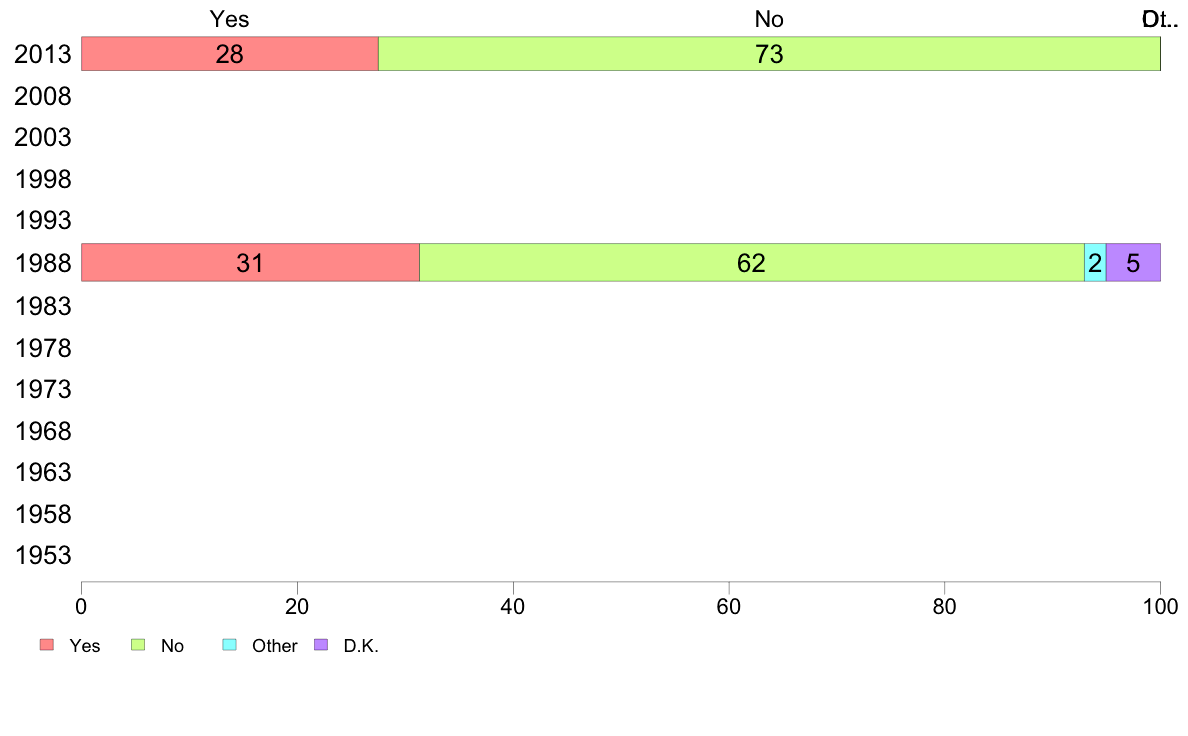This screenshot has height=736, width=1188.
Task: Select the 1988 Yes segment labeled 31
Action: [250, 263]
